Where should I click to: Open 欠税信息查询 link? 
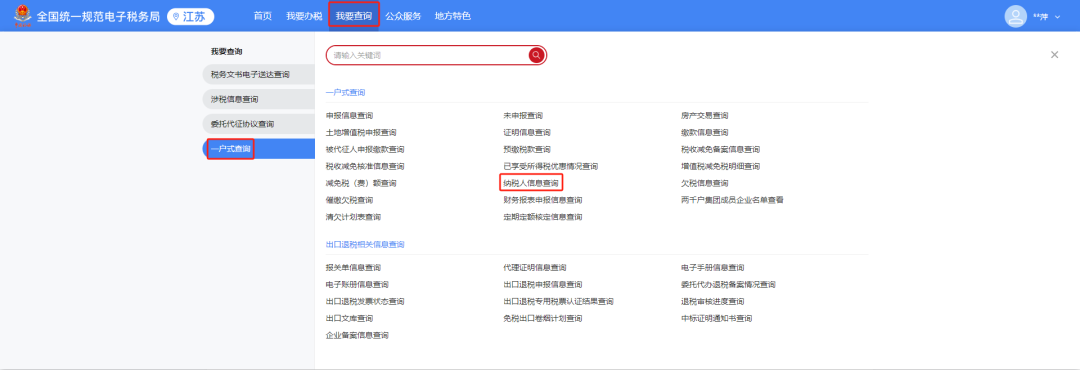pos(705,183)
